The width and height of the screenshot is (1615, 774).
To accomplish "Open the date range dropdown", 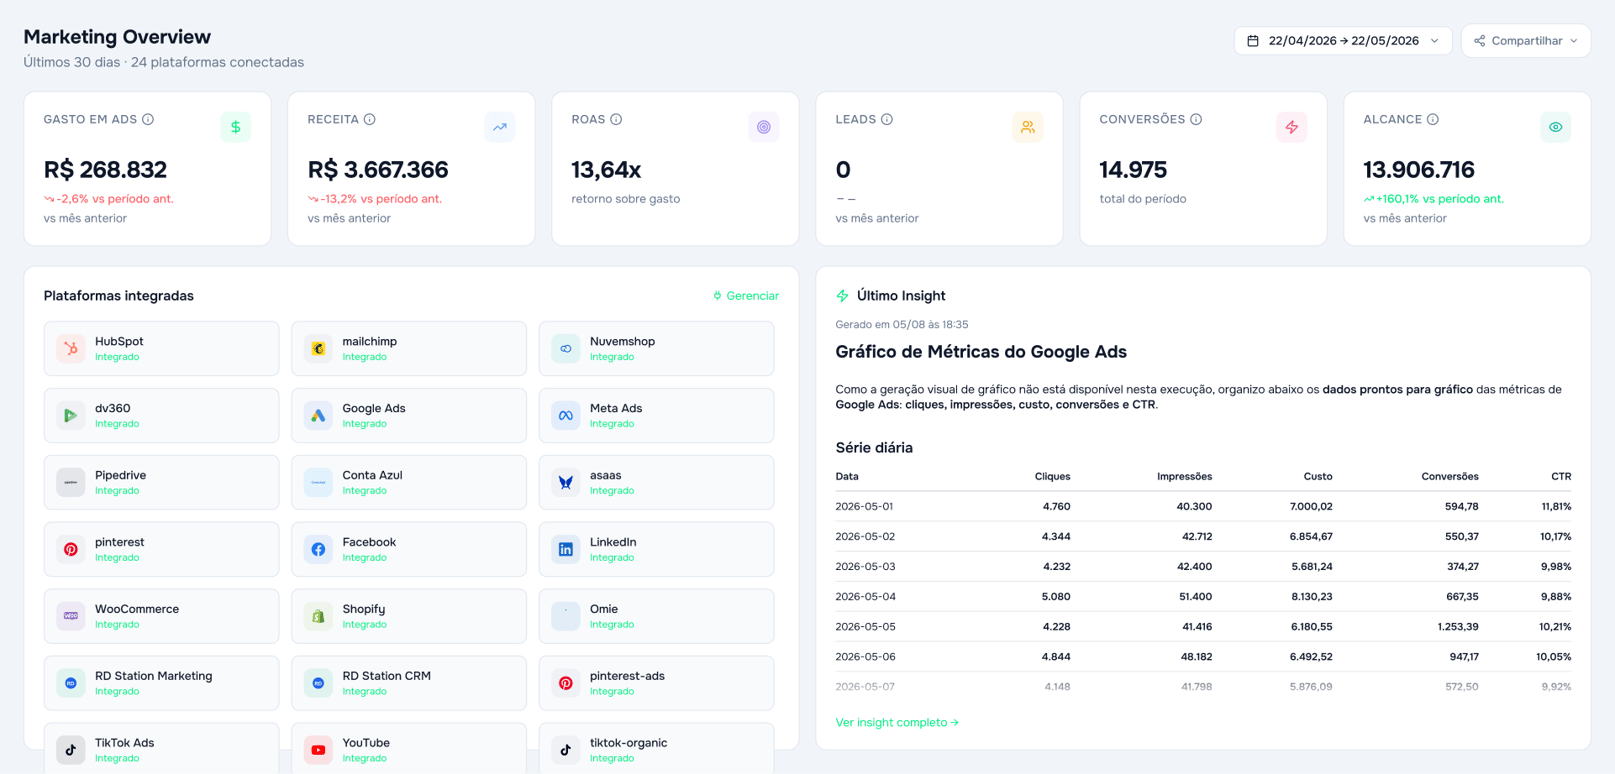I will (1343, 41).
